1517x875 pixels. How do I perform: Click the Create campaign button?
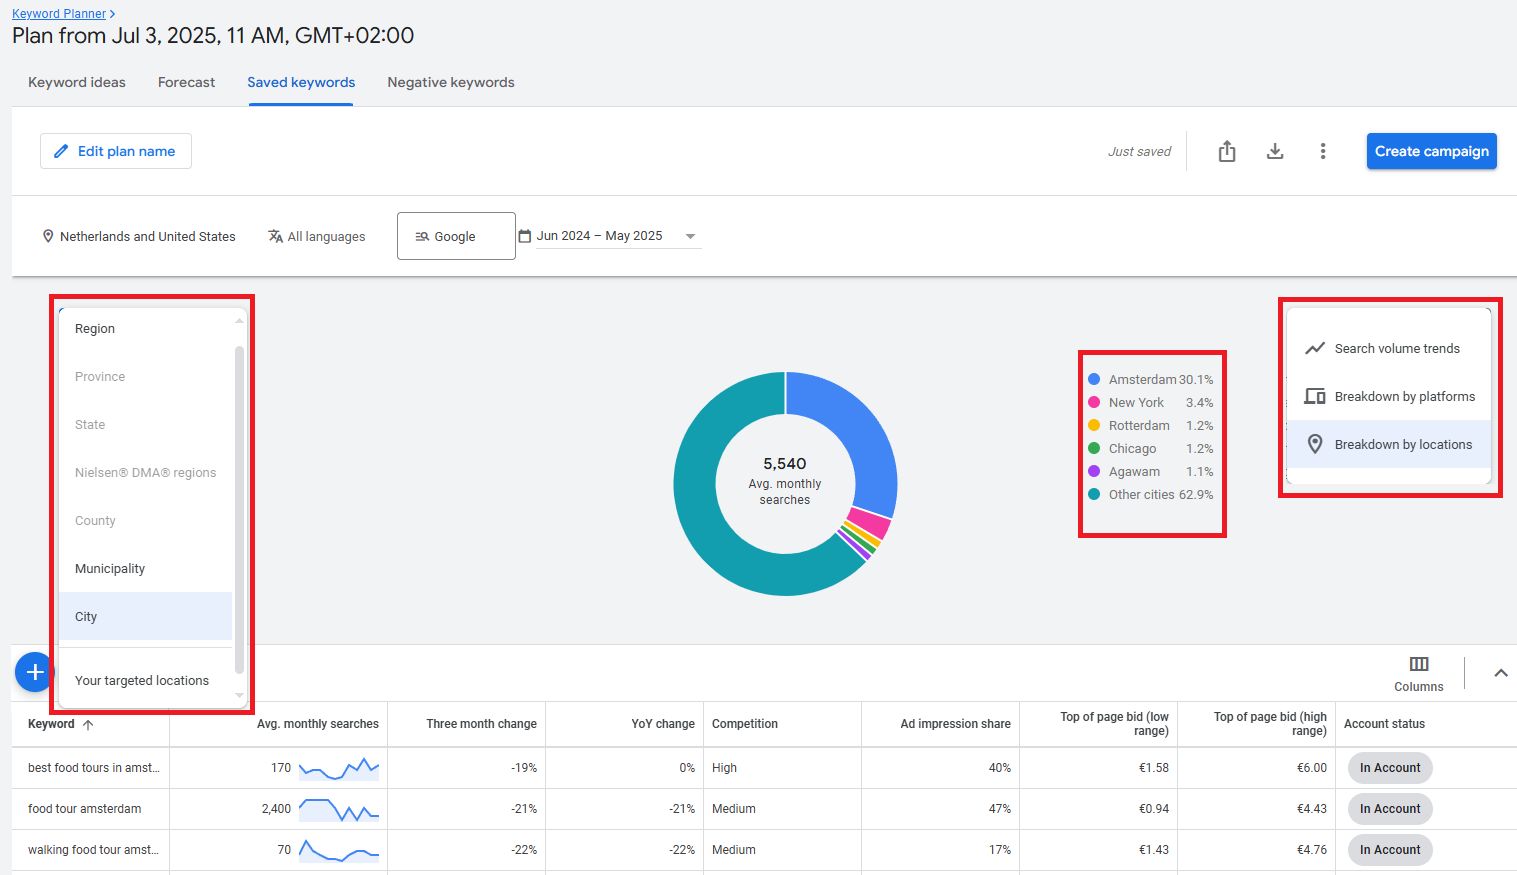coord(1431,150)
